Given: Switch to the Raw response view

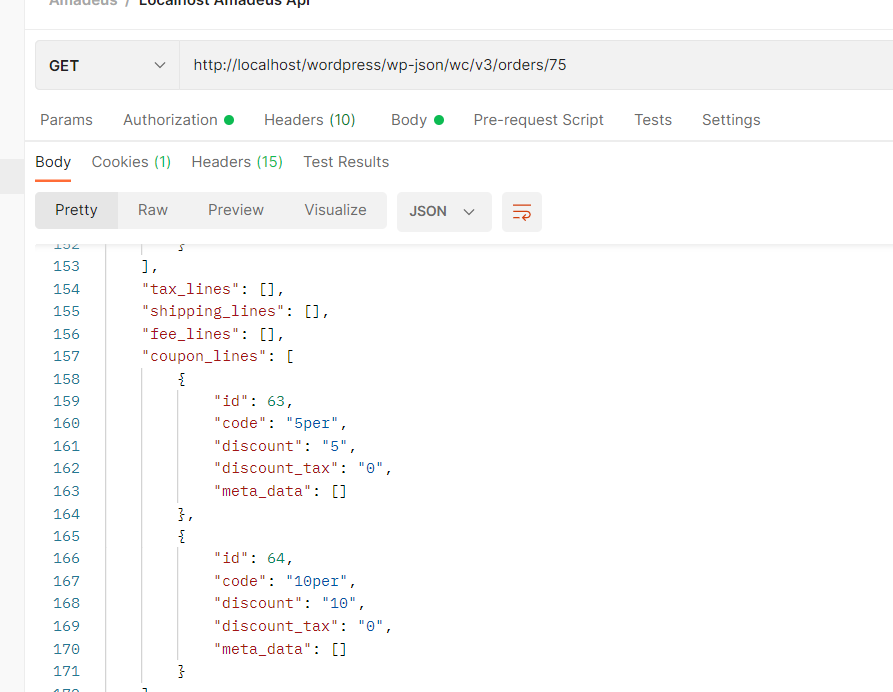Looking at the screenshot, I should (152, 210).
